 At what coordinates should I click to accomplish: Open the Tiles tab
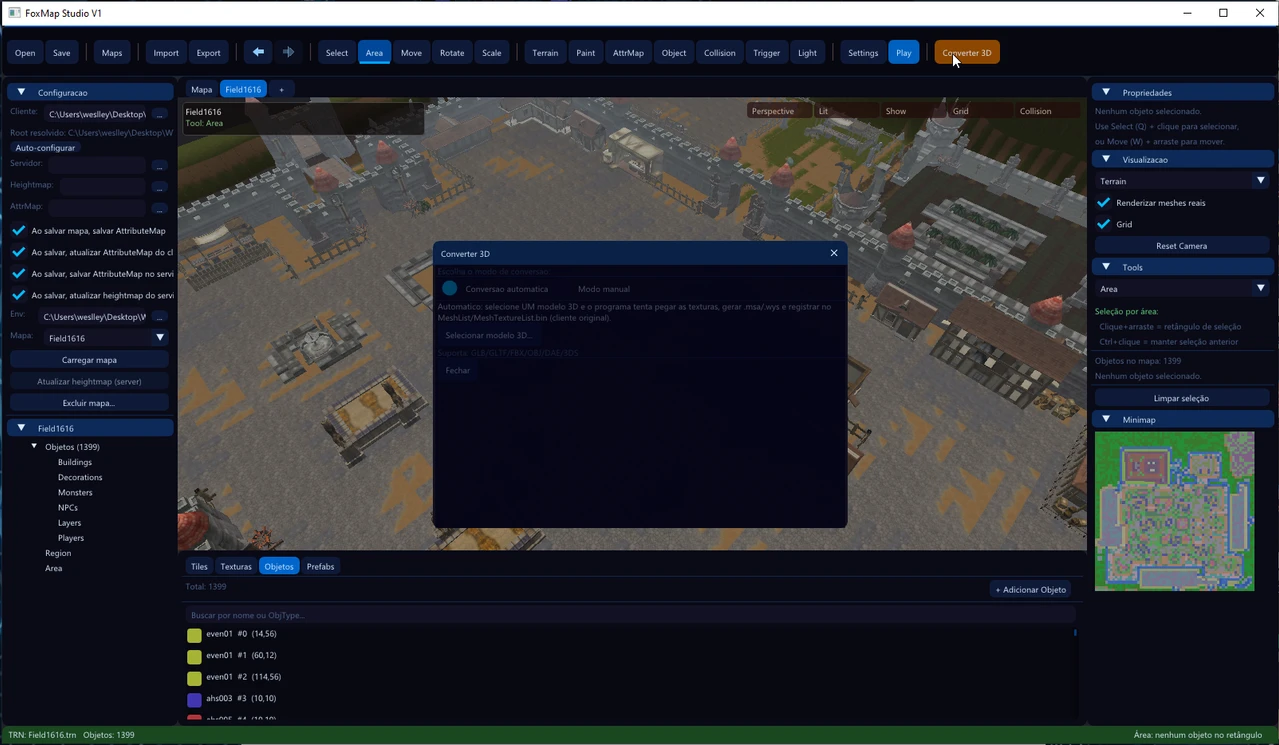tap(199, 566)
